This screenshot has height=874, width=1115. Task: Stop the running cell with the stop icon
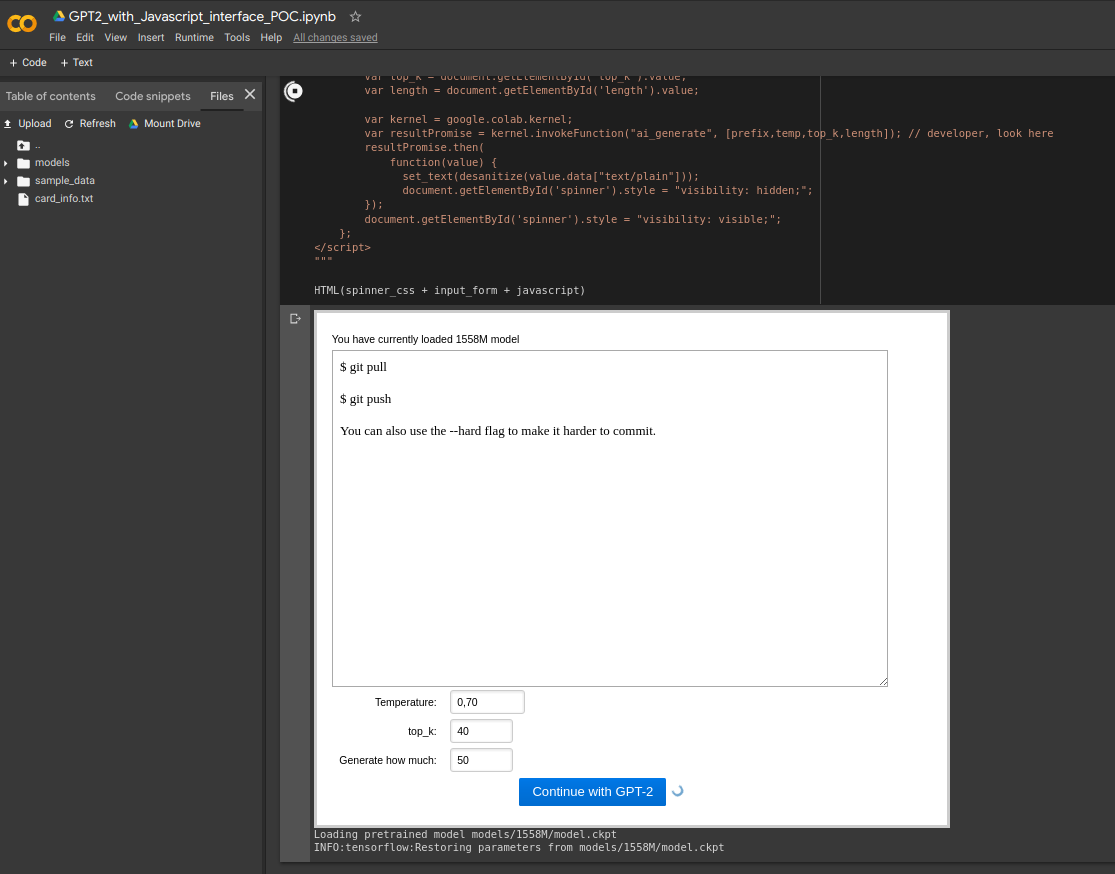(293, 91)
